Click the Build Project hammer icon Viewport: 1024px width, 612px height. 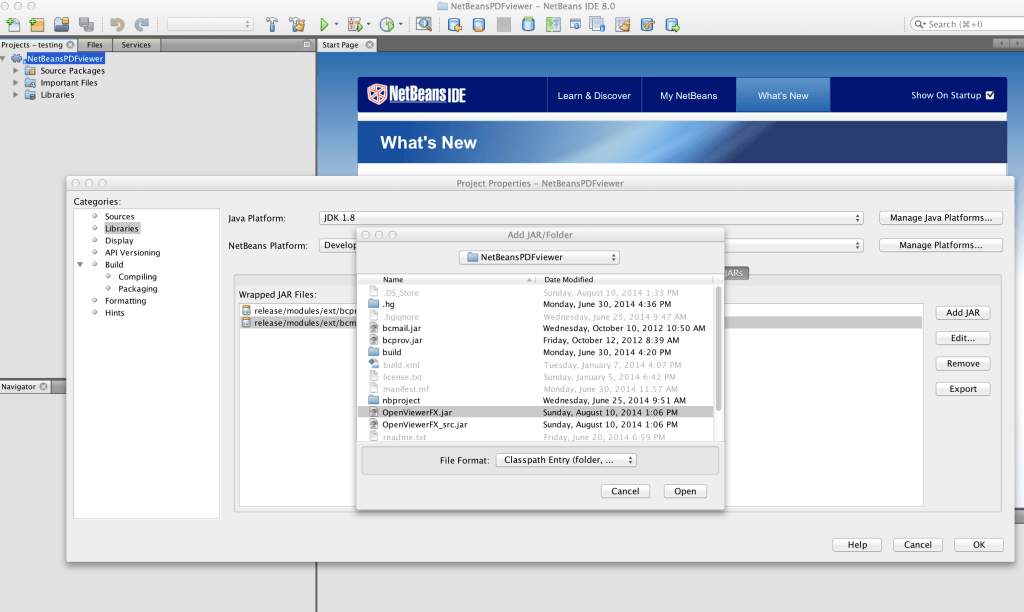272,22
